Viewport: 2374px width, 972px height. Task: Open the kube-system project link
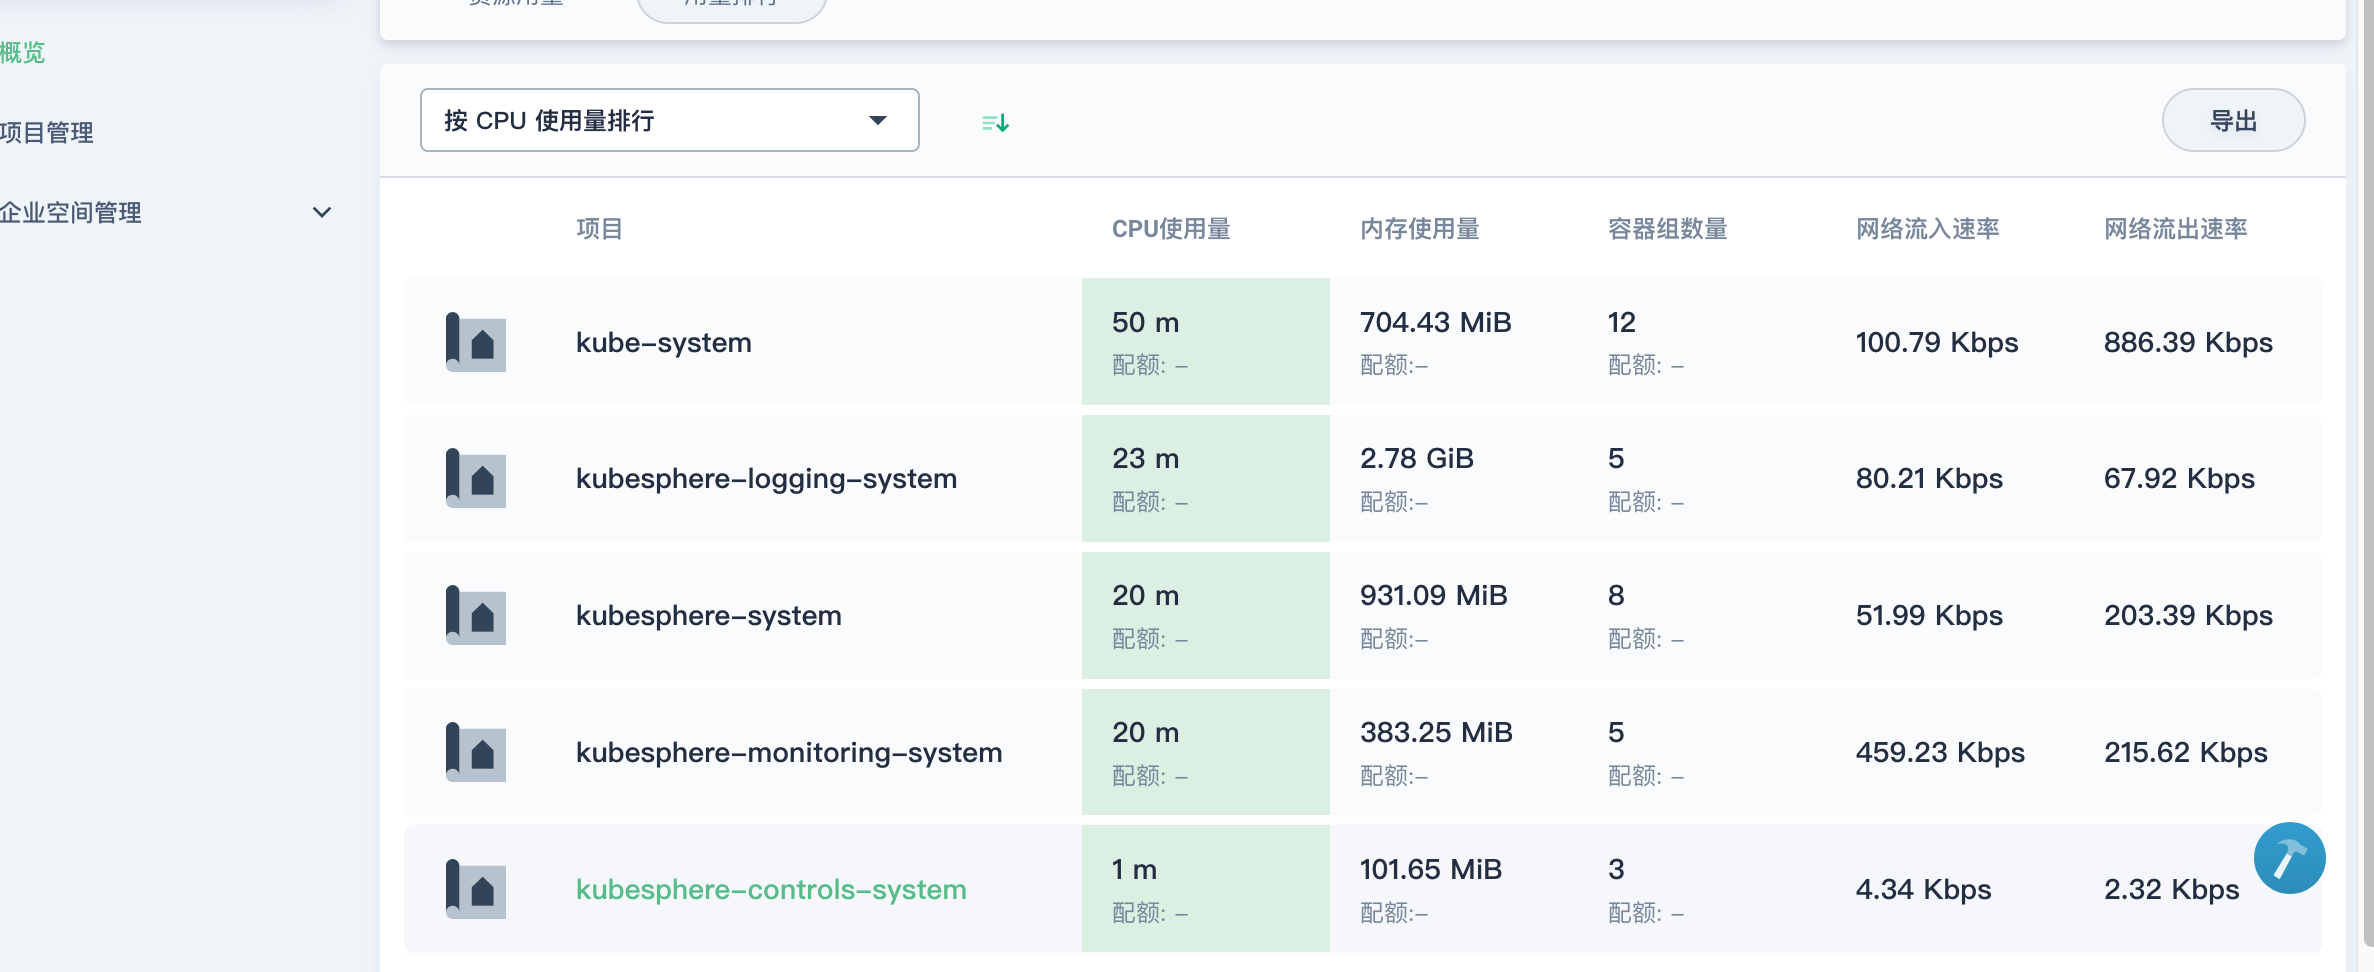(x=664, y=342)
